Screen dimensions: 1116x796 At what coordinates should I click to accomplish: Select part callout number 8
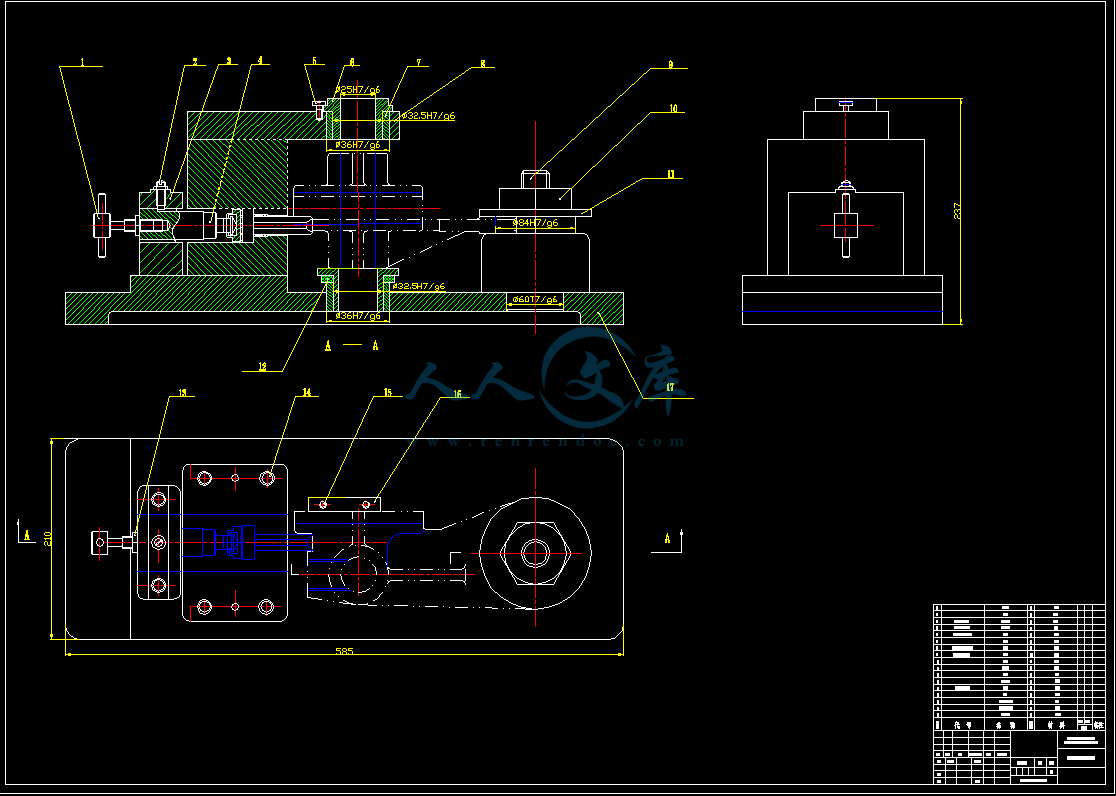point(483,63)
